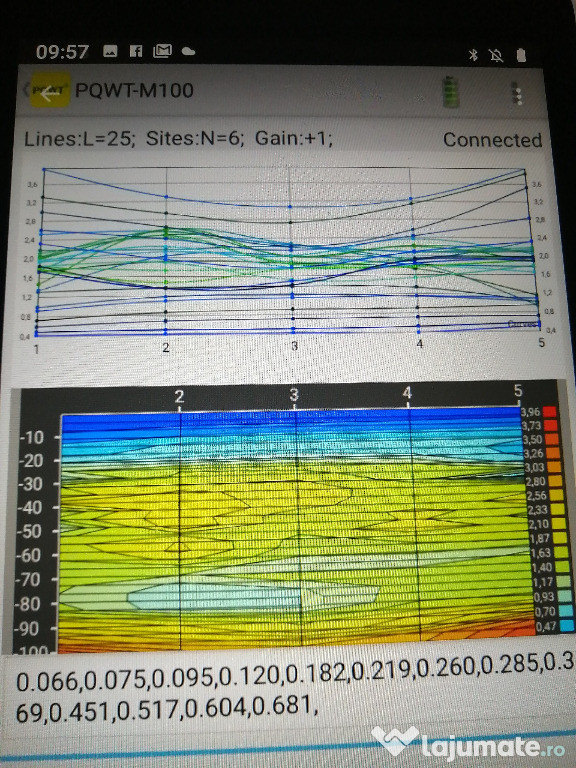Tap the light blue 0,47 legend swatch
This screenshot has height=768, width=576.
pos(567,625)
